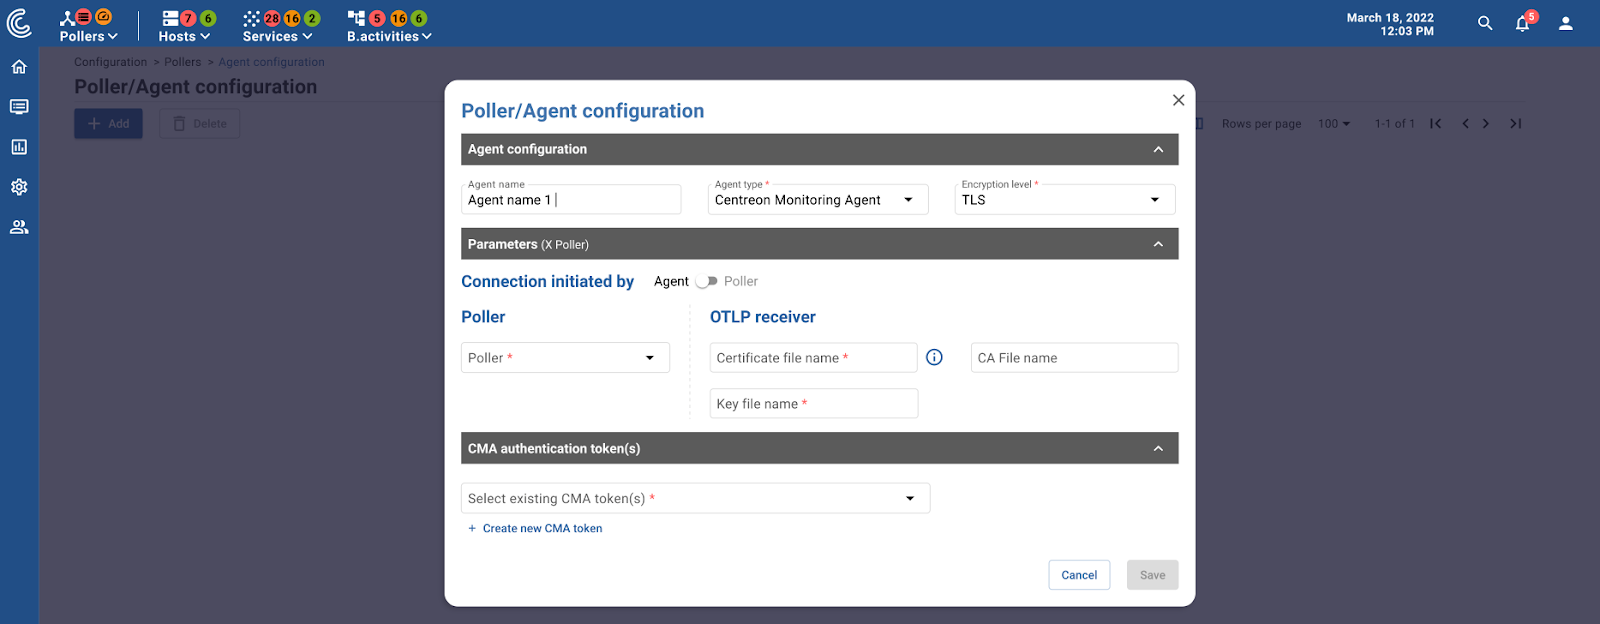Toggle connection initiated by Agent/Poller switch

[707, 282]
